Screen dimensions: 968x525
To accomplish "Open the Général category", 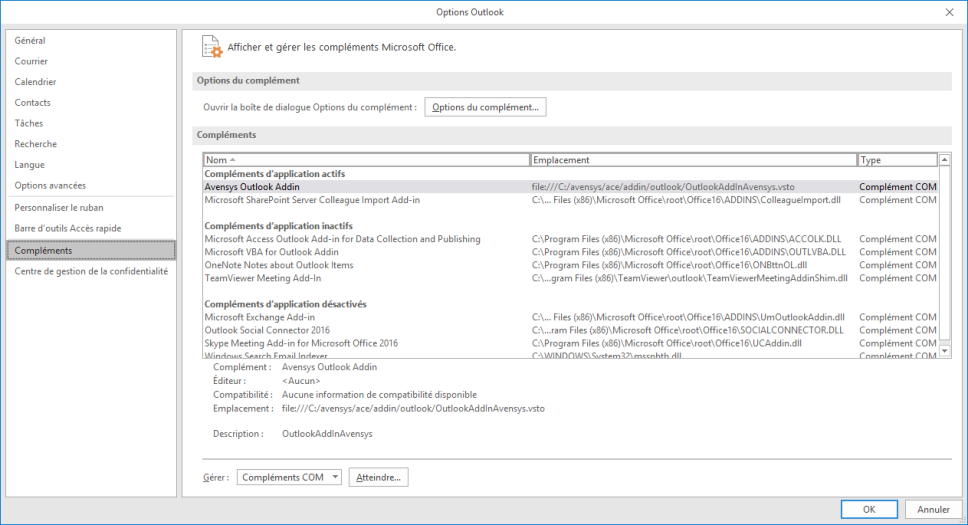I will [30, 41].
